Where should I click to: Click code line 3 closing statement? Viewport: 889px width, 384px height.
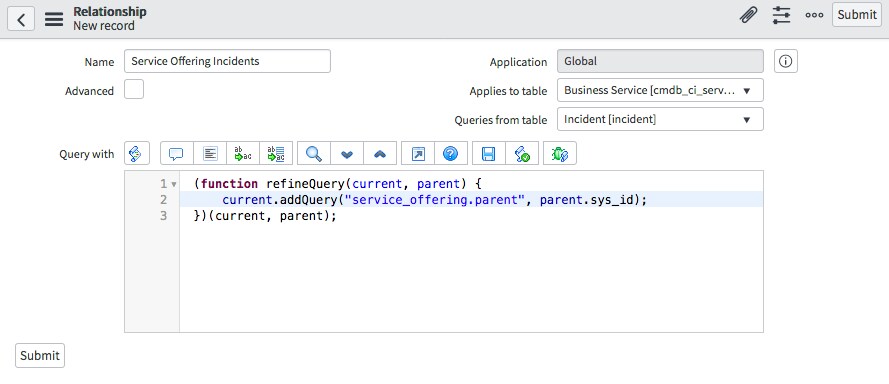pyautogui.click(x=265, y=216)
